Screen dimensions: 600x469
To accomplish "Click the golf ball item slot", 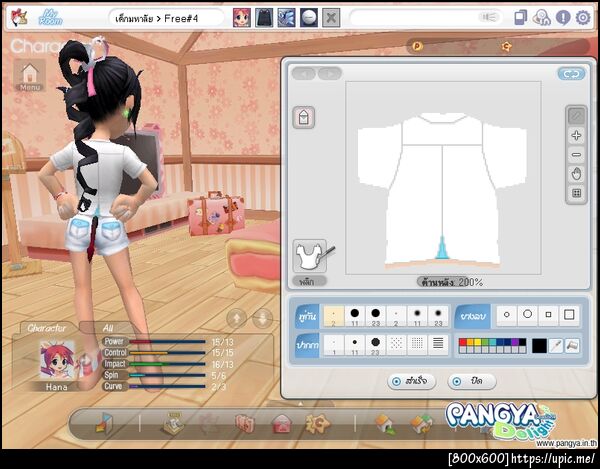I will tap(309, 18).
